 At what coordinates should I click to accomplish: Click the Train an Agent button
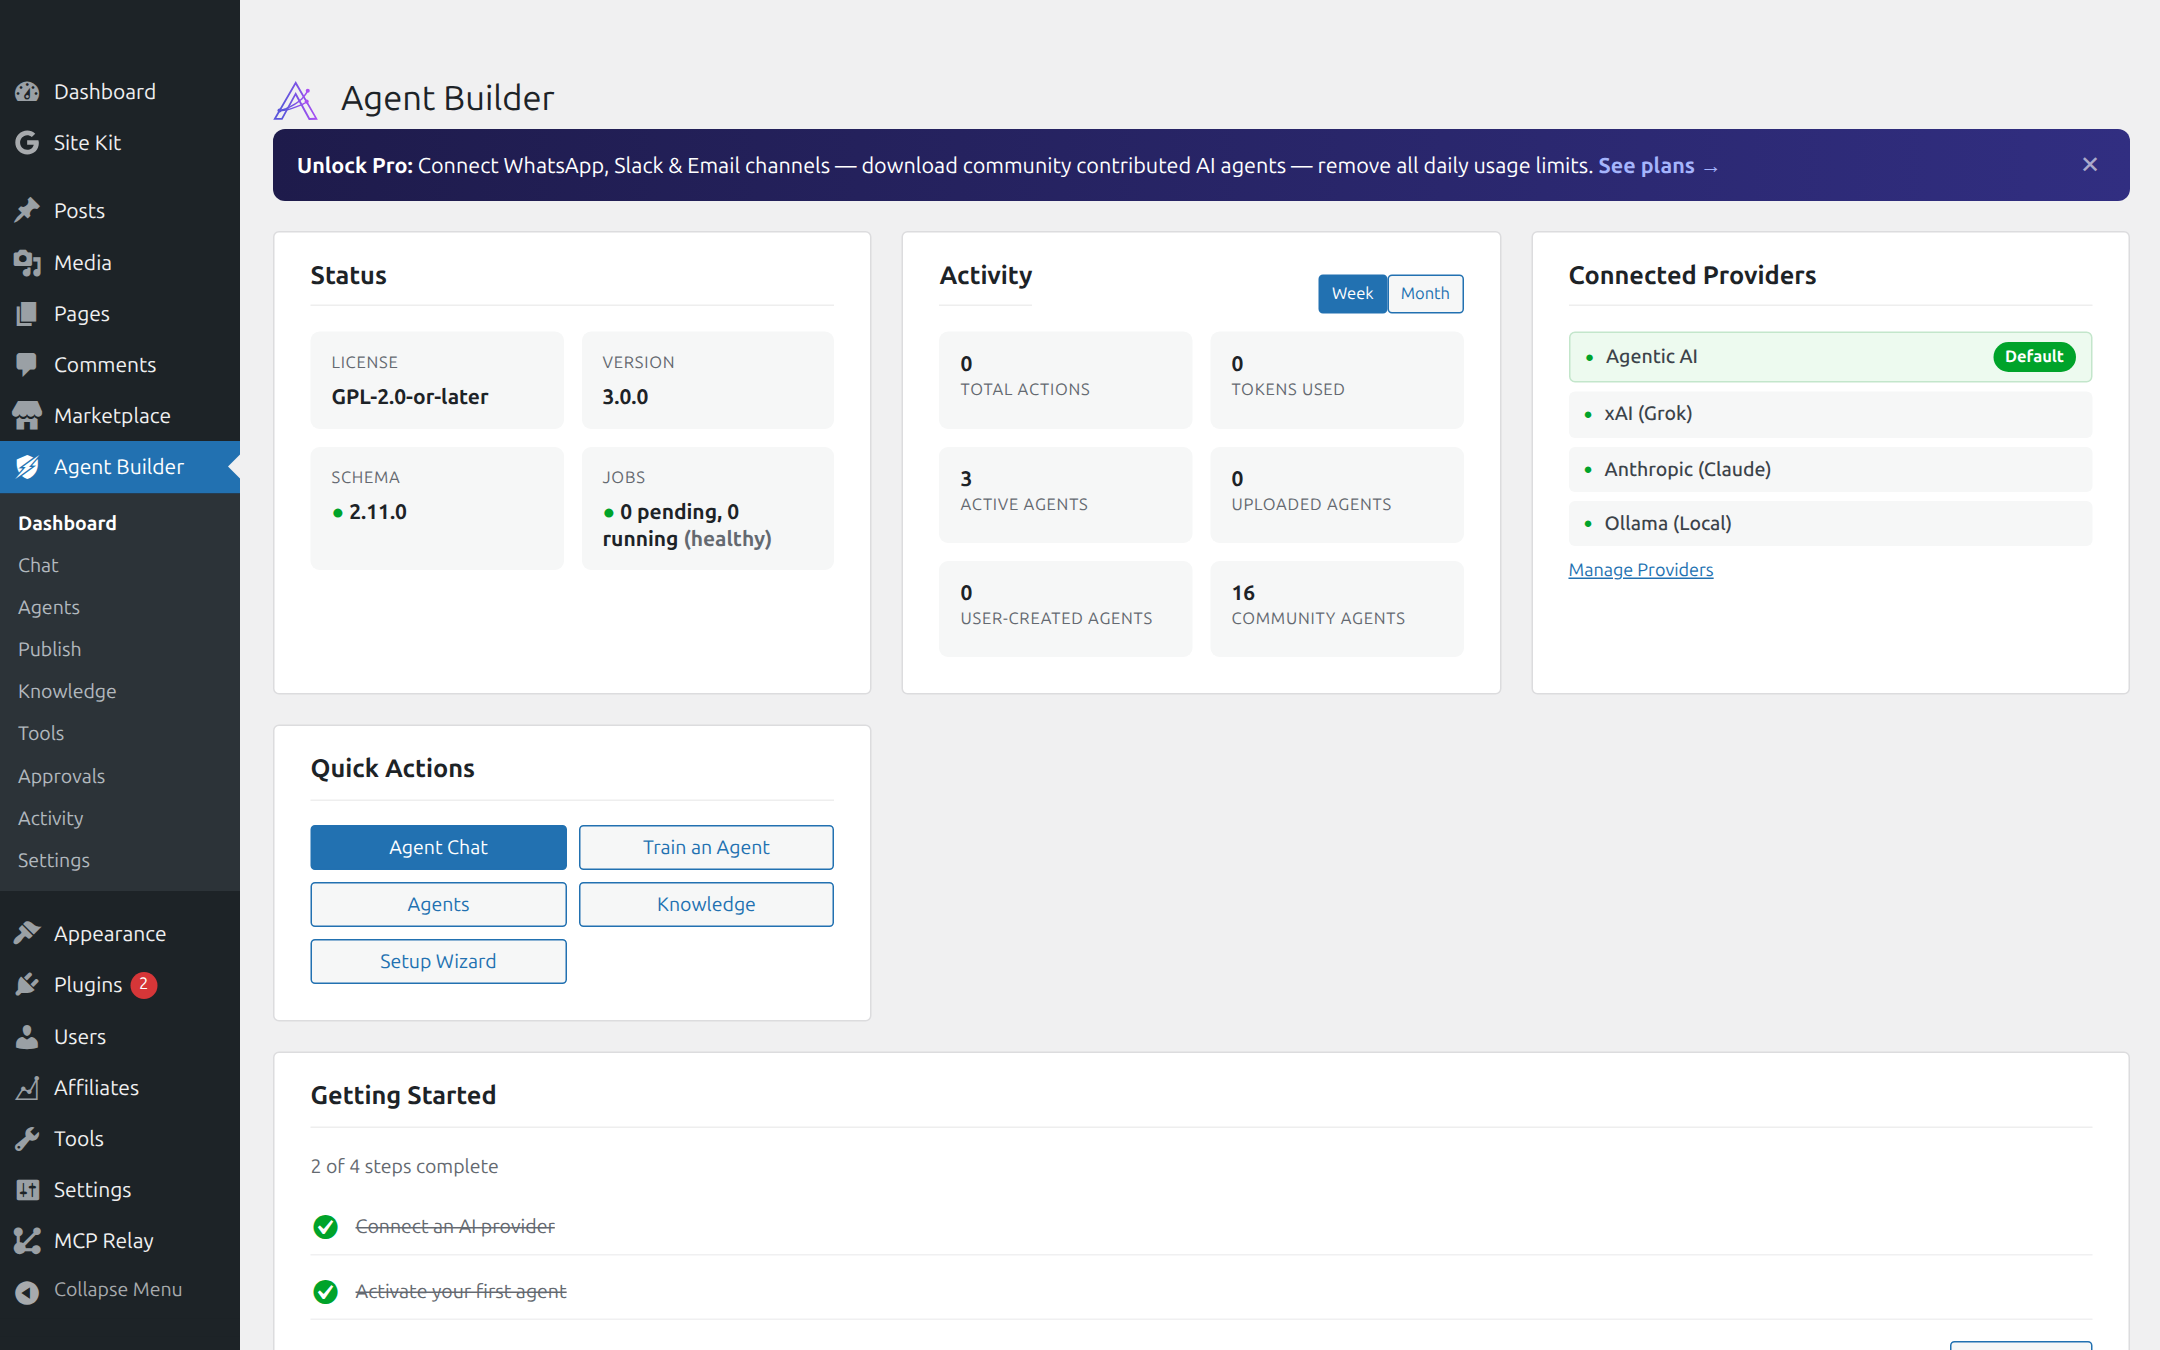tap(706, 848)
